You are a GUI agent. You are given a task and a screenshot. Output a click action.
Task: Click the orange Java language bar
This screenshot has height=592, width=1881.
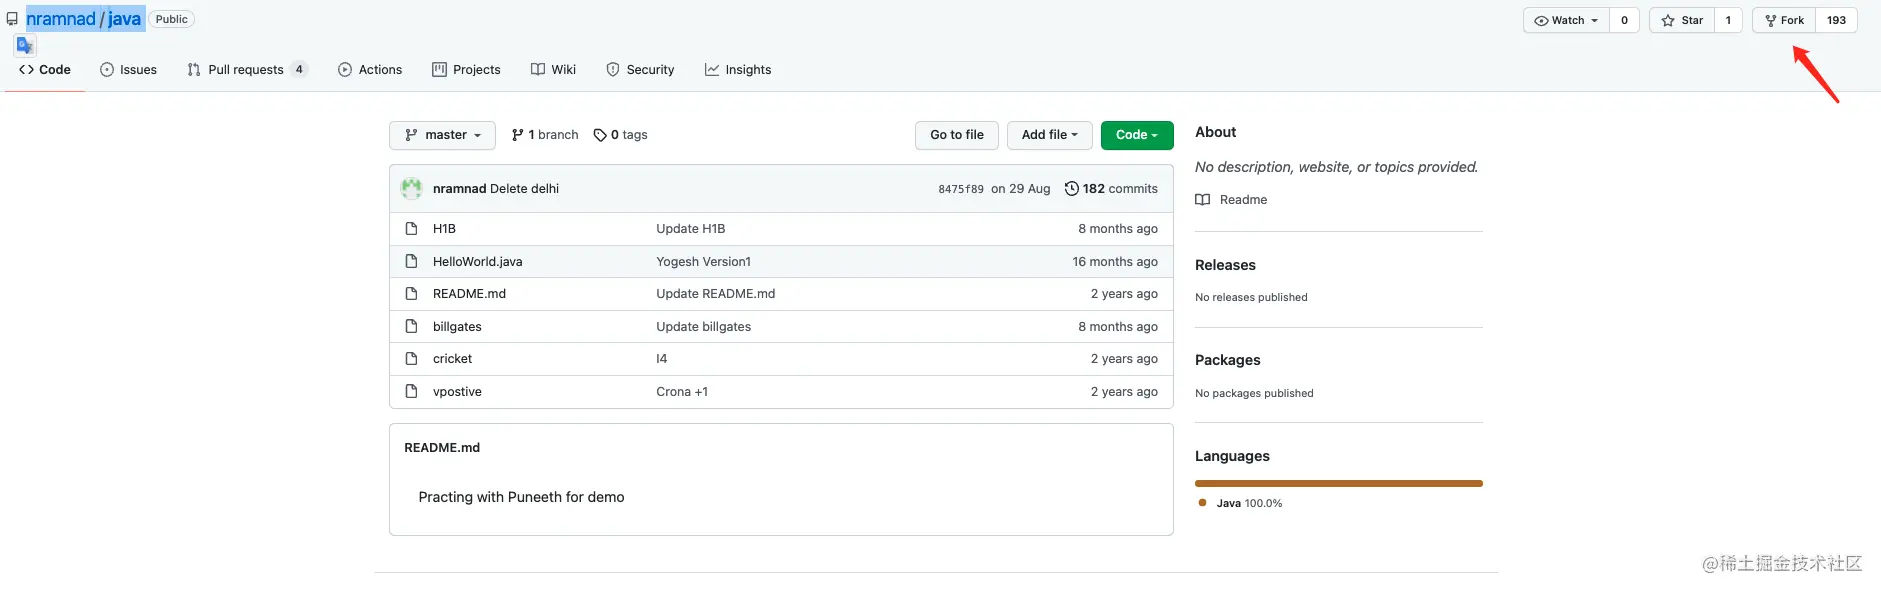pos(1338,484)
